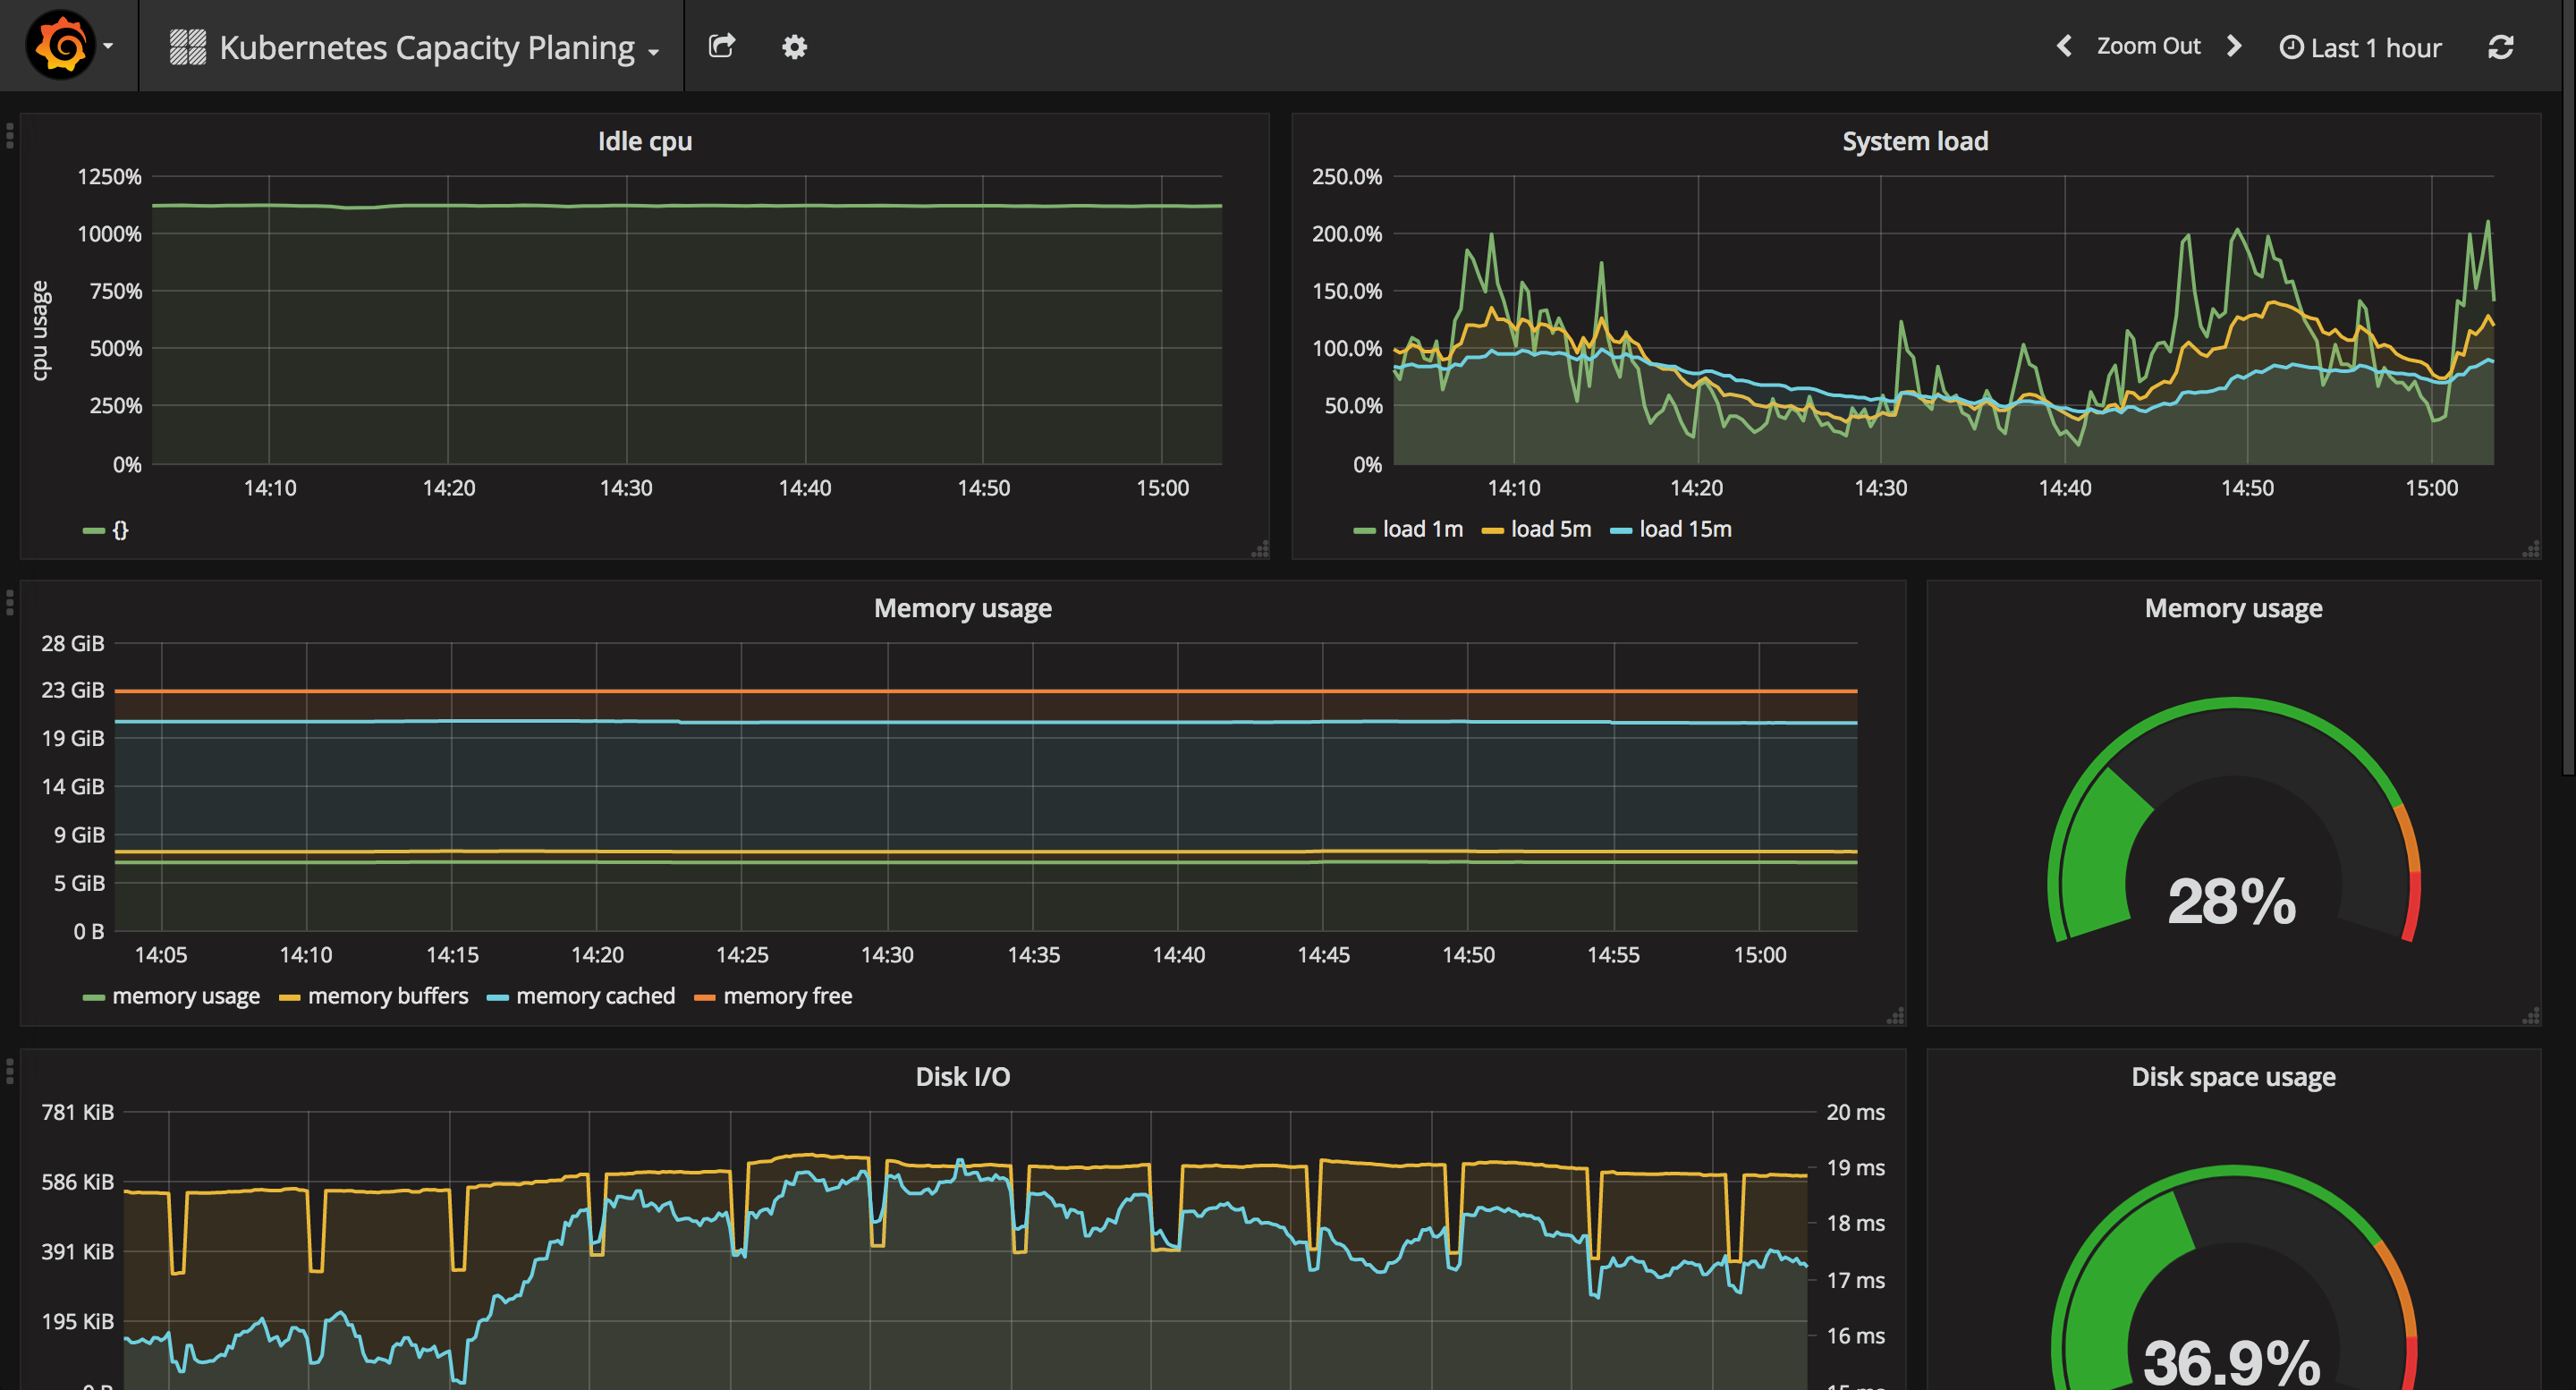Click the 28% memory gauge value

pos(2231,901)
